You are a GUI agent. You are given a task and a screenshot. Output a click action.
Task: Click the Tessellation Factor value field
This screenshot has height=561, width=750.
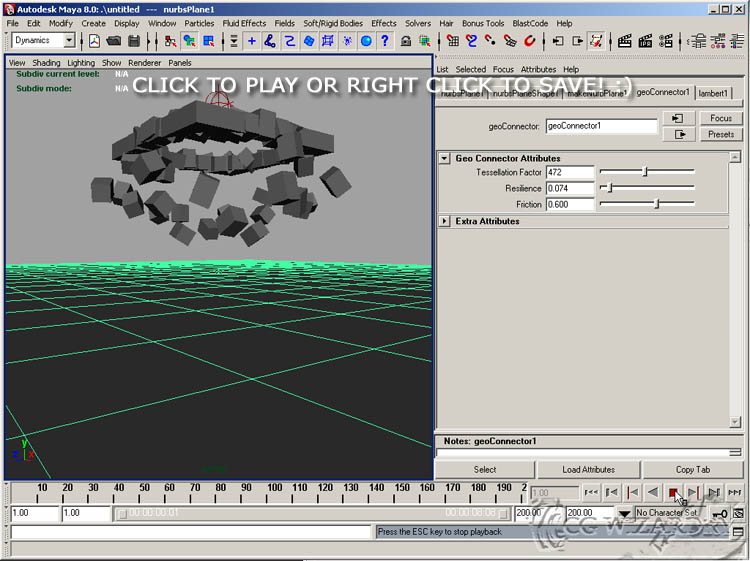point(569,172)
